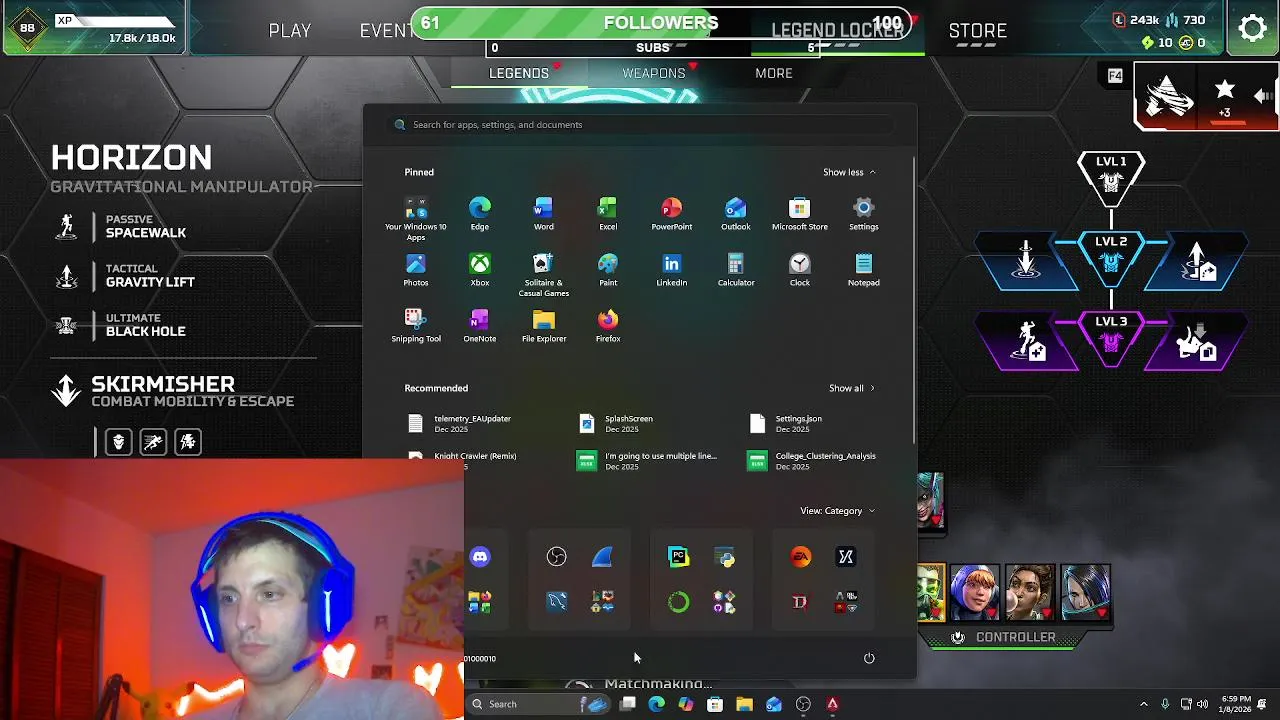Click Start menu search field
The width and height of the screenshot is (1280, 720).
pos(640,125)
